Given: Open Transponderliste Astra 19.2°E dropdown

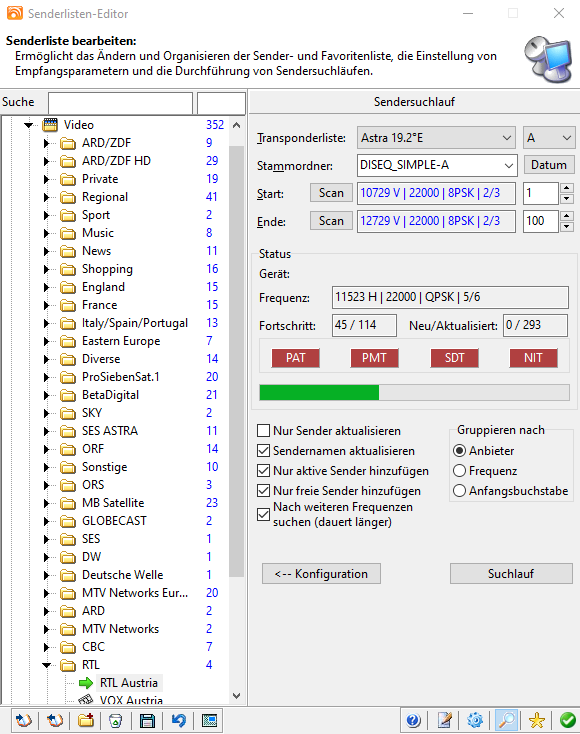Looking at the screenshot, I should (436, 138).
